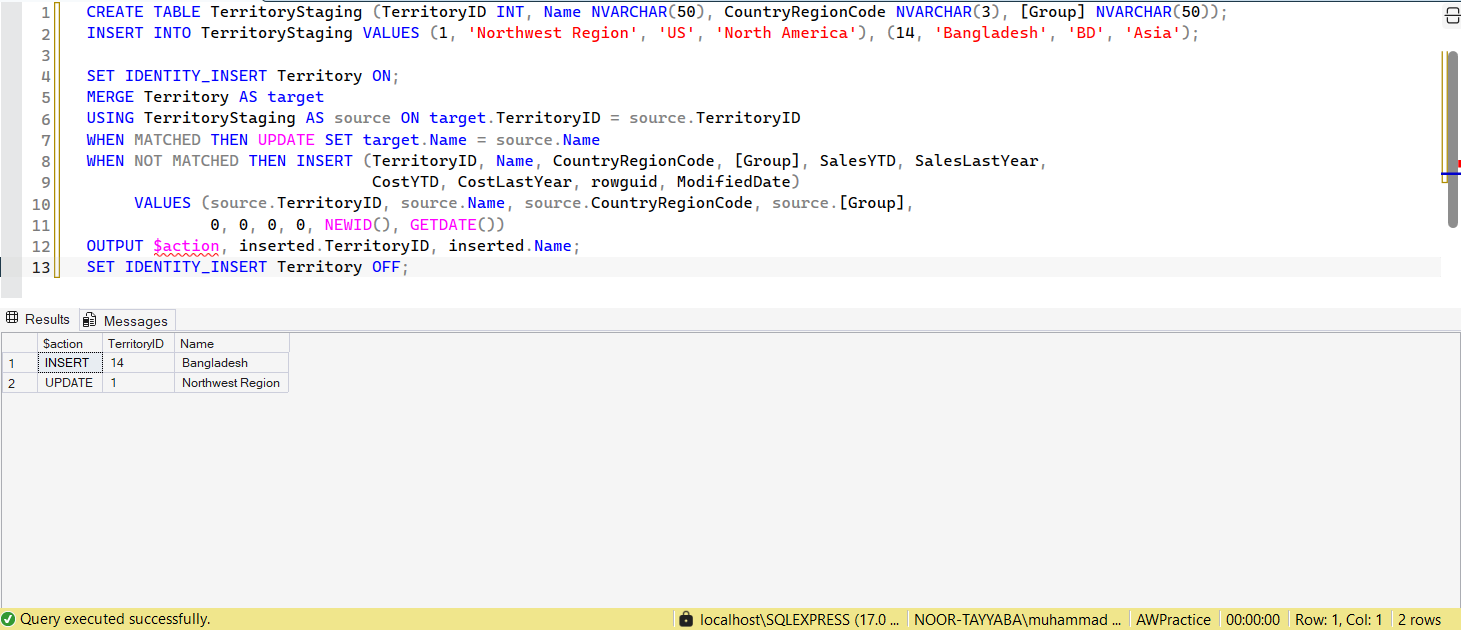
Task: Click the '2 rows' status entry
Action: pyautogui.click(x=1419, y=619)
